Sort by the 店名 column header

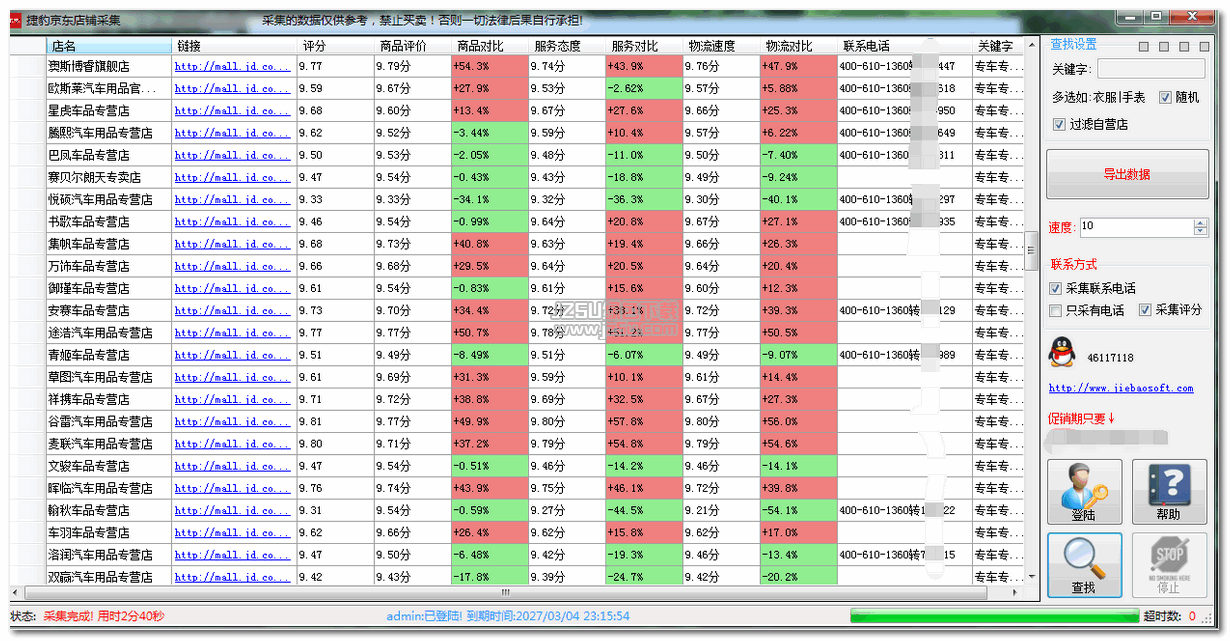click(108, 46)
